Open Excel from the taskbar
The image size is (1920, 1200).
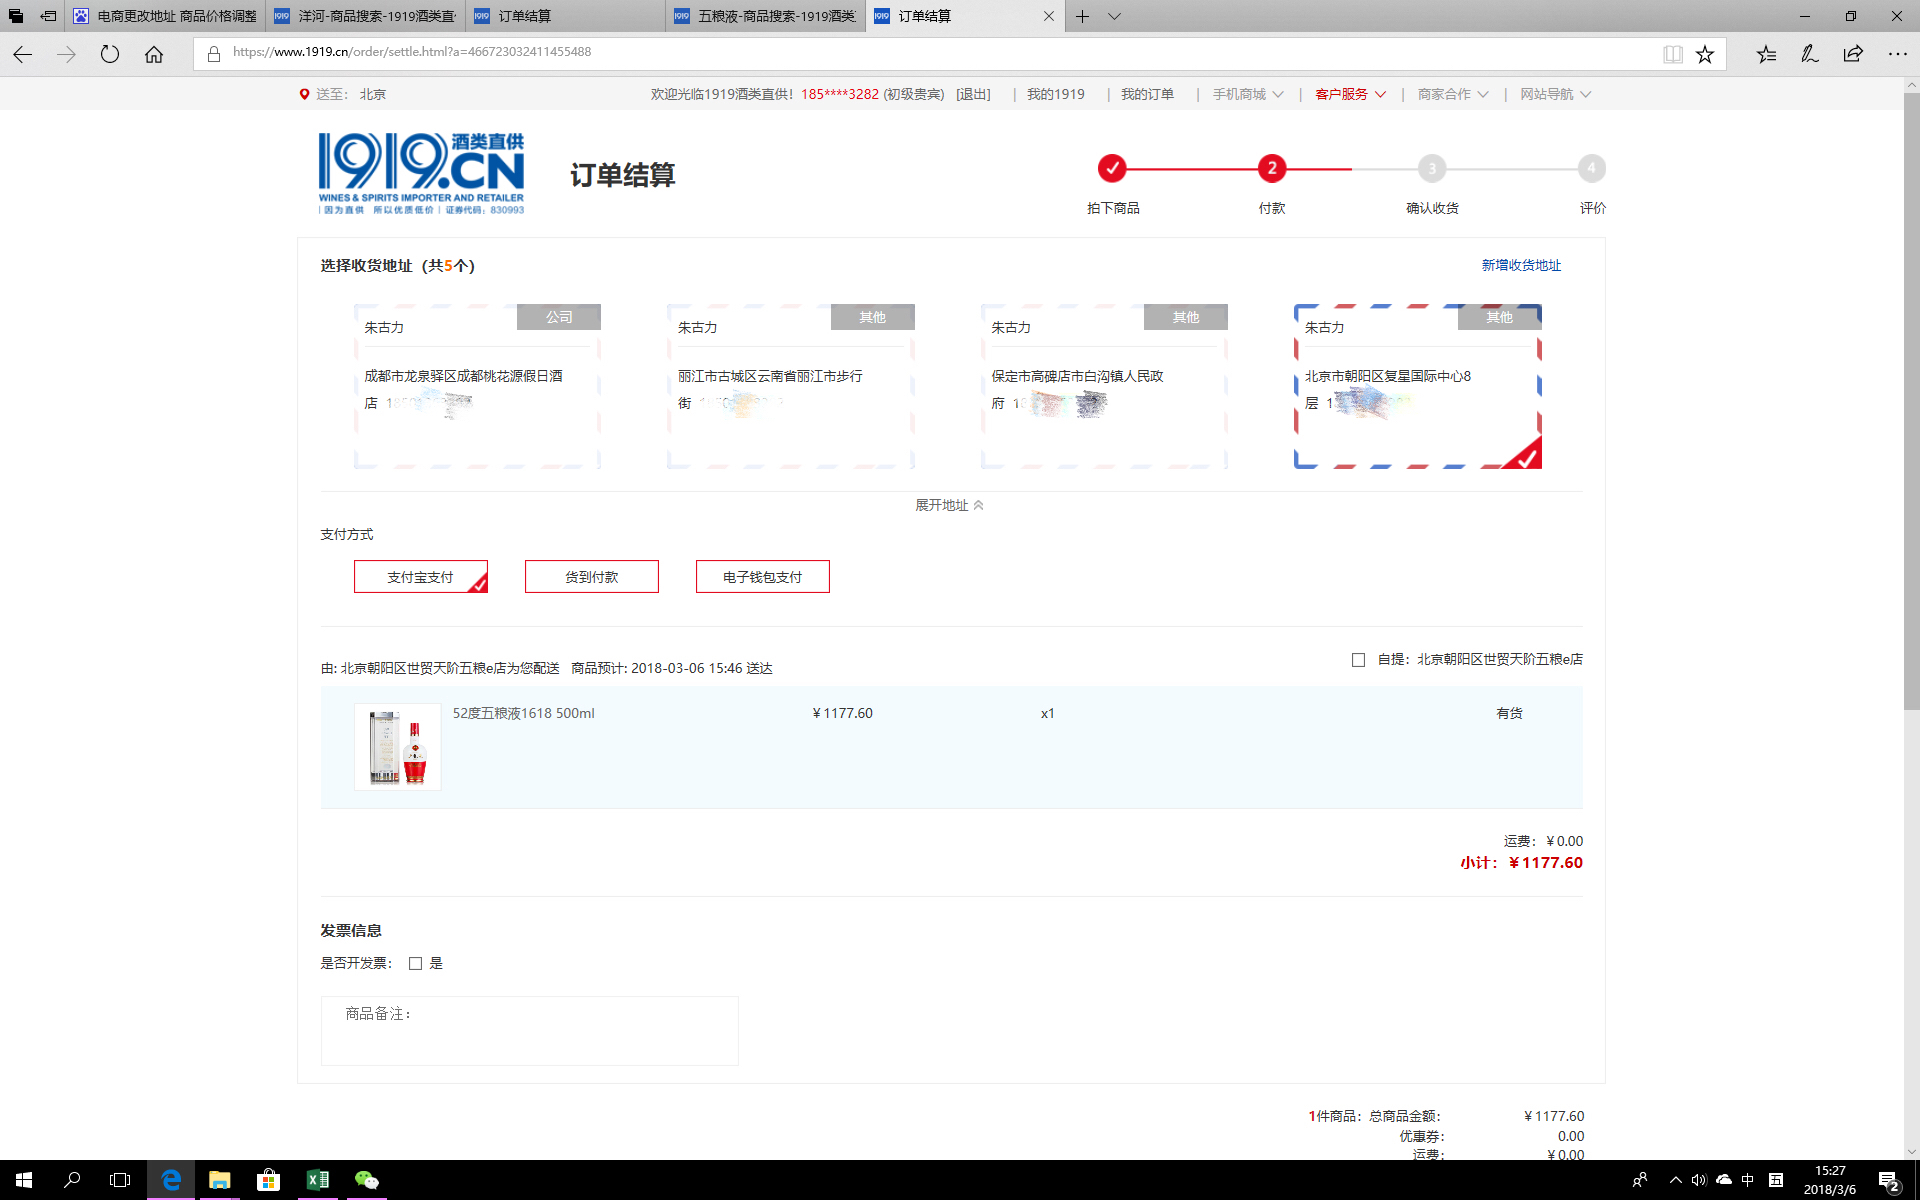tap(317, 1180)
